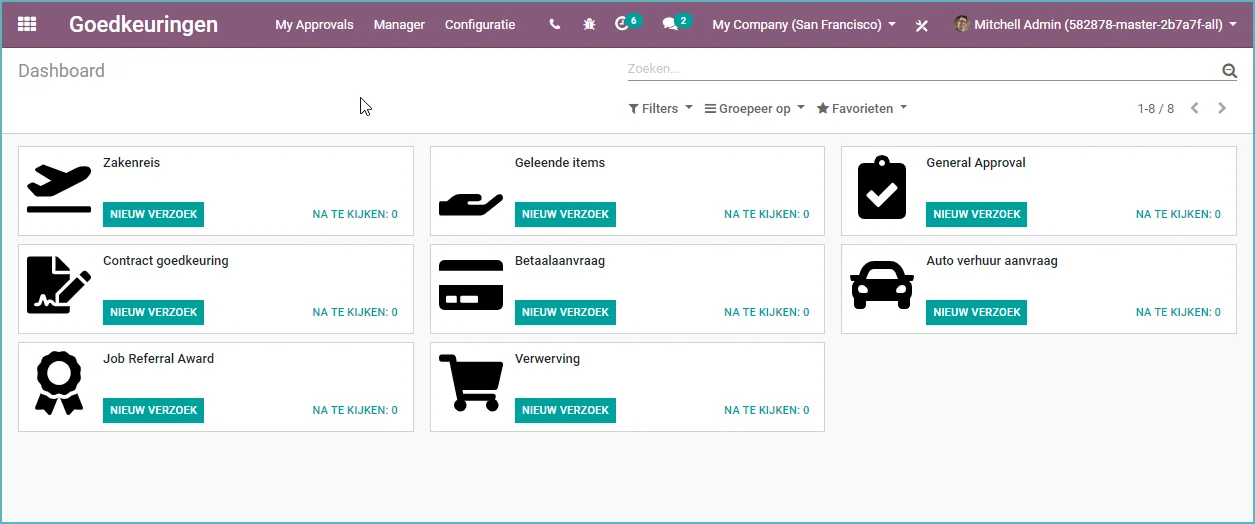
Task: Open the My Company (San Francisco) selector
Action: tap(804, 24)
